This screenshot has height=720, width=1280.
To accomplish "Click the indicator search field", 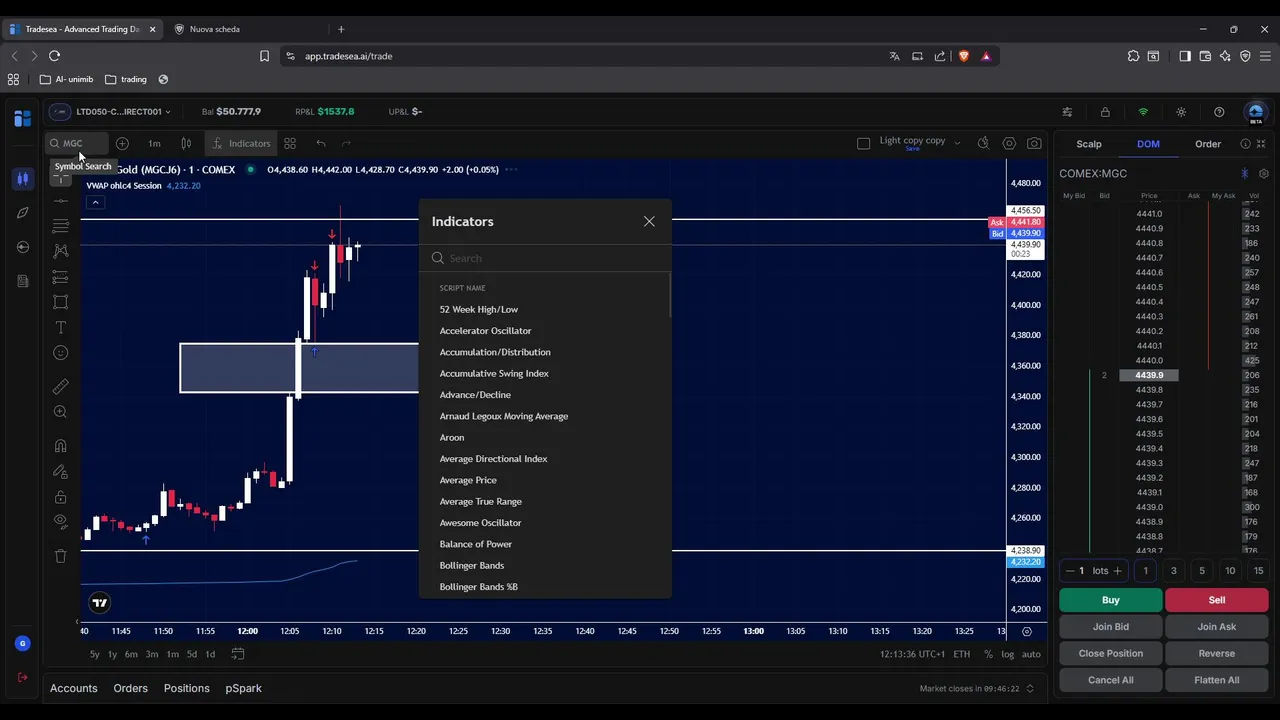I will click(545, 258).
